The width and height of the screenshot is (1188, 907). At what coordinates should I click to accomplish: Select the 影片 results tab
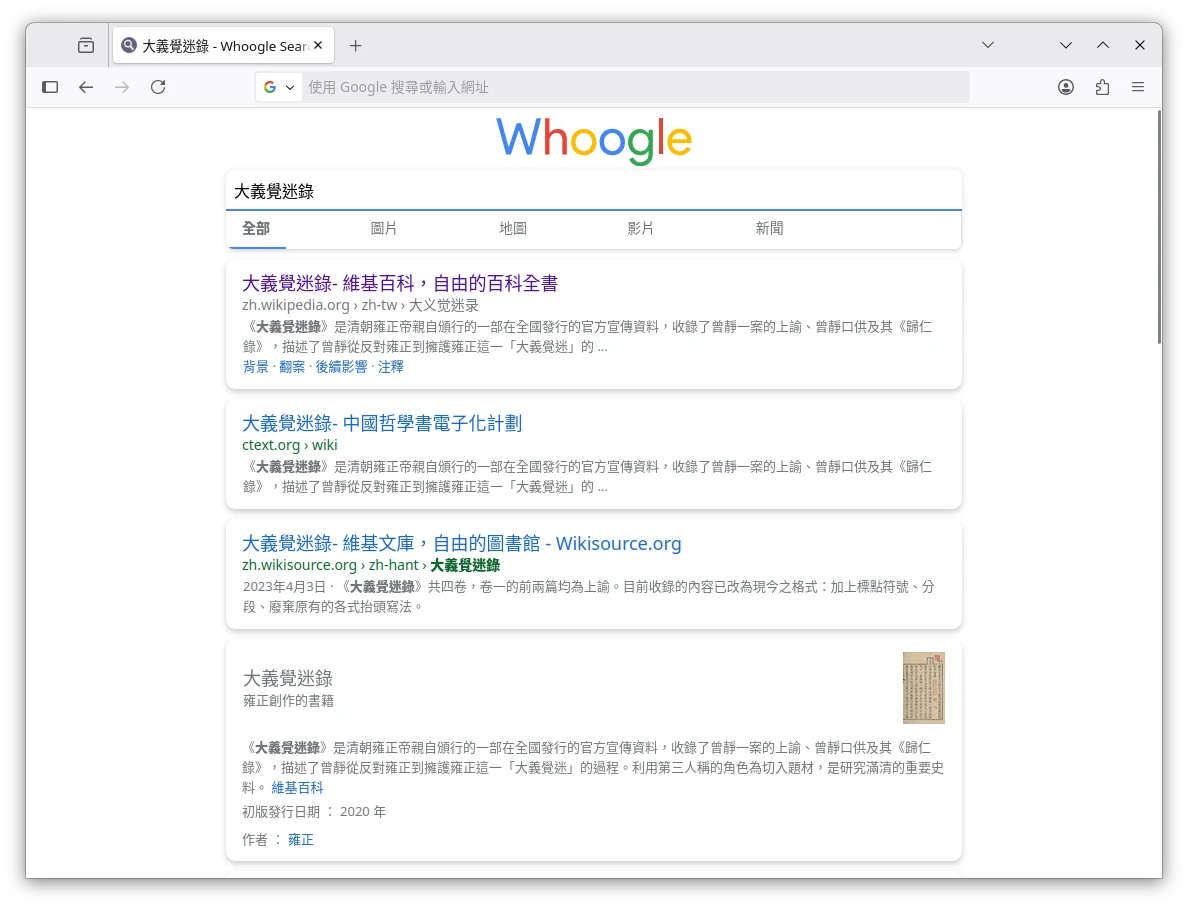641,228
